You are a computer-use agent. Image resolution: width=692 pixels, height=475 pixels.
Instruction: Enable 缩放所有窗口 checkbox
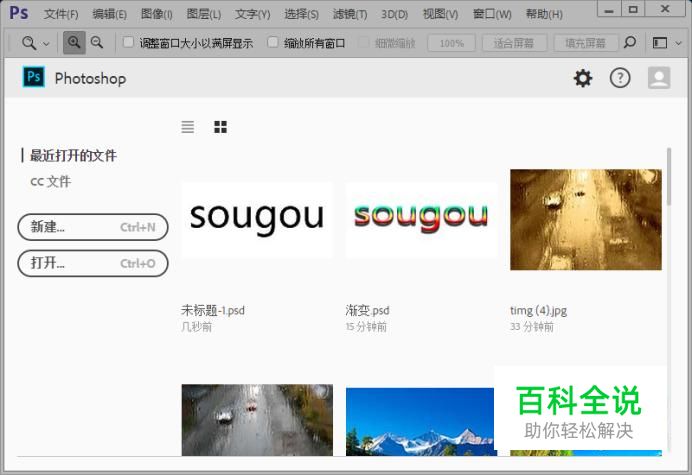[273, 42]
